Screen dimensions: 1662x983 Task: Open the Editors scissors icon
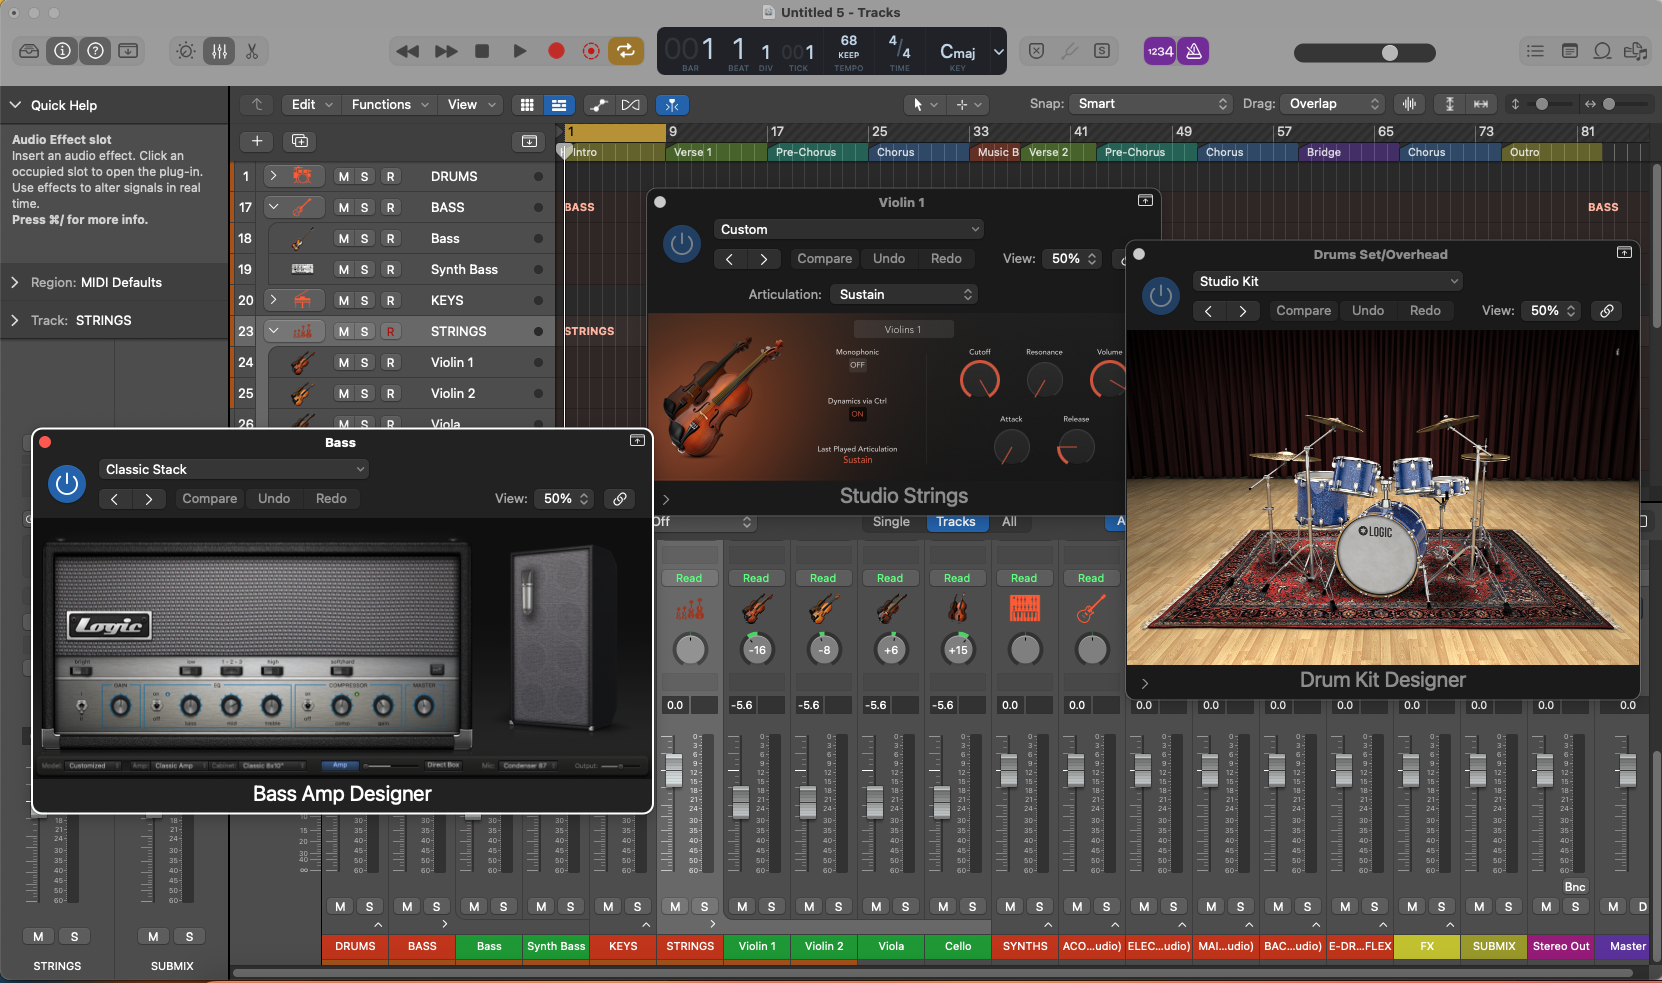252,51
